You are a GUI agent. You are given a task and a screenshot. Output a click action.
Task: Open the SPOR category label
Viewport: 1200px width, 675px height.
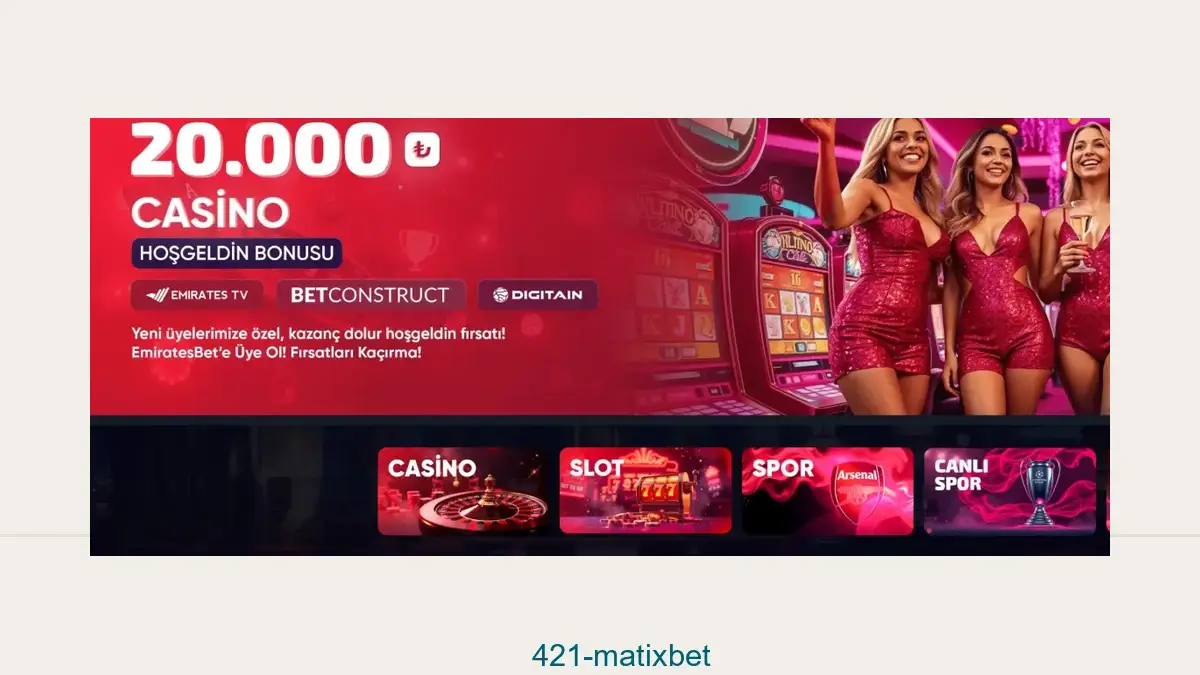[x=783, y=467]
